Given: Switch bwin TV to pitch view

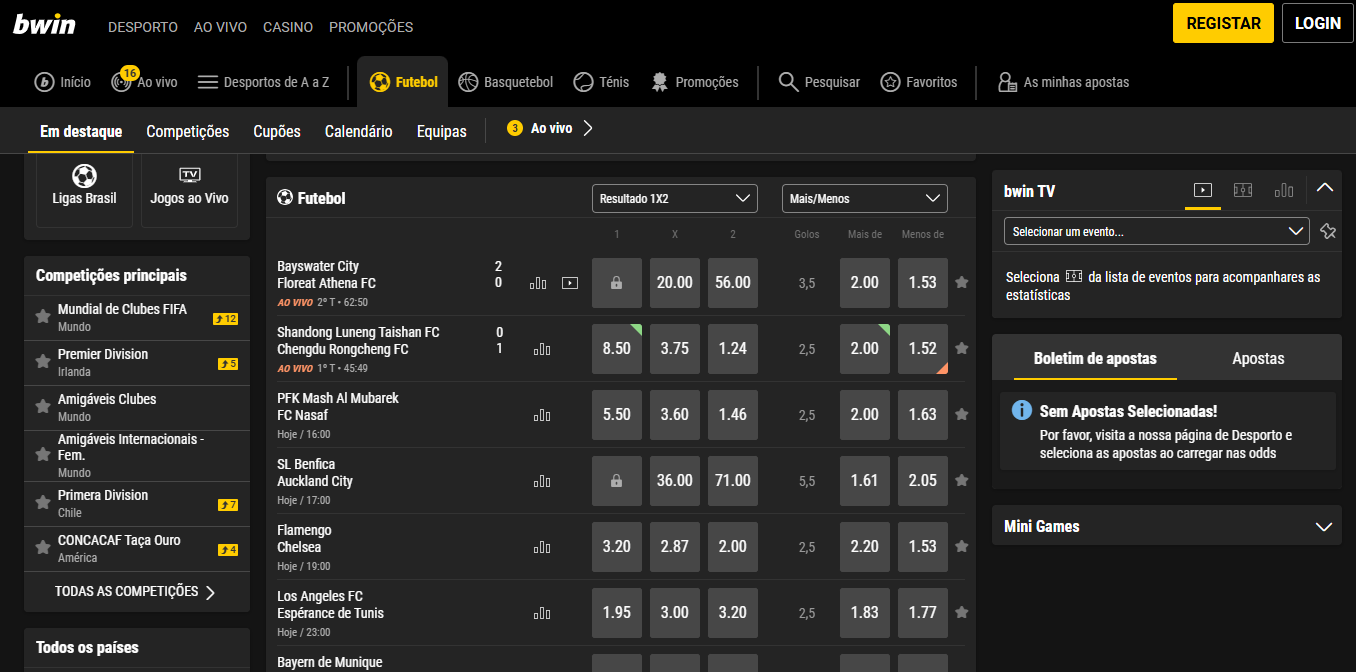Looking at the screenshot, I should pos(1243,190).
